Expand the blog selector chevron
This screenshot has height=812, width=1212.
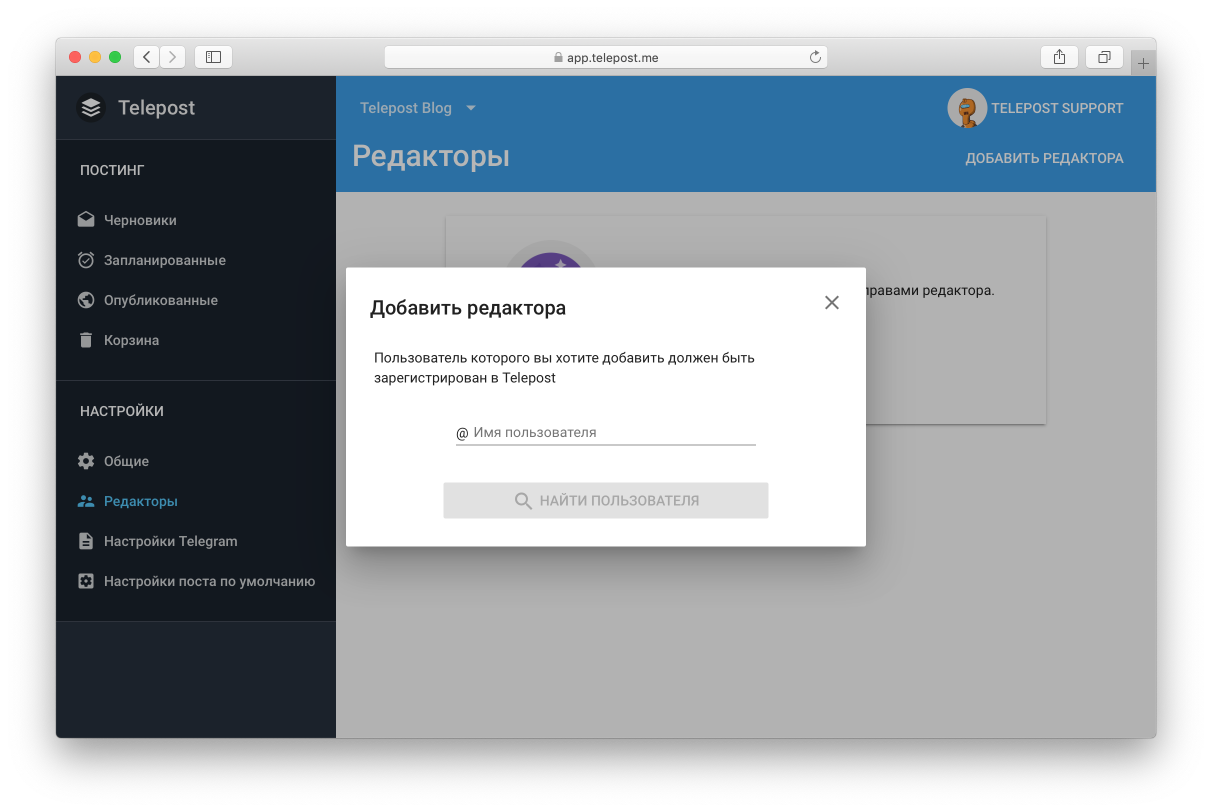(470, 108)
